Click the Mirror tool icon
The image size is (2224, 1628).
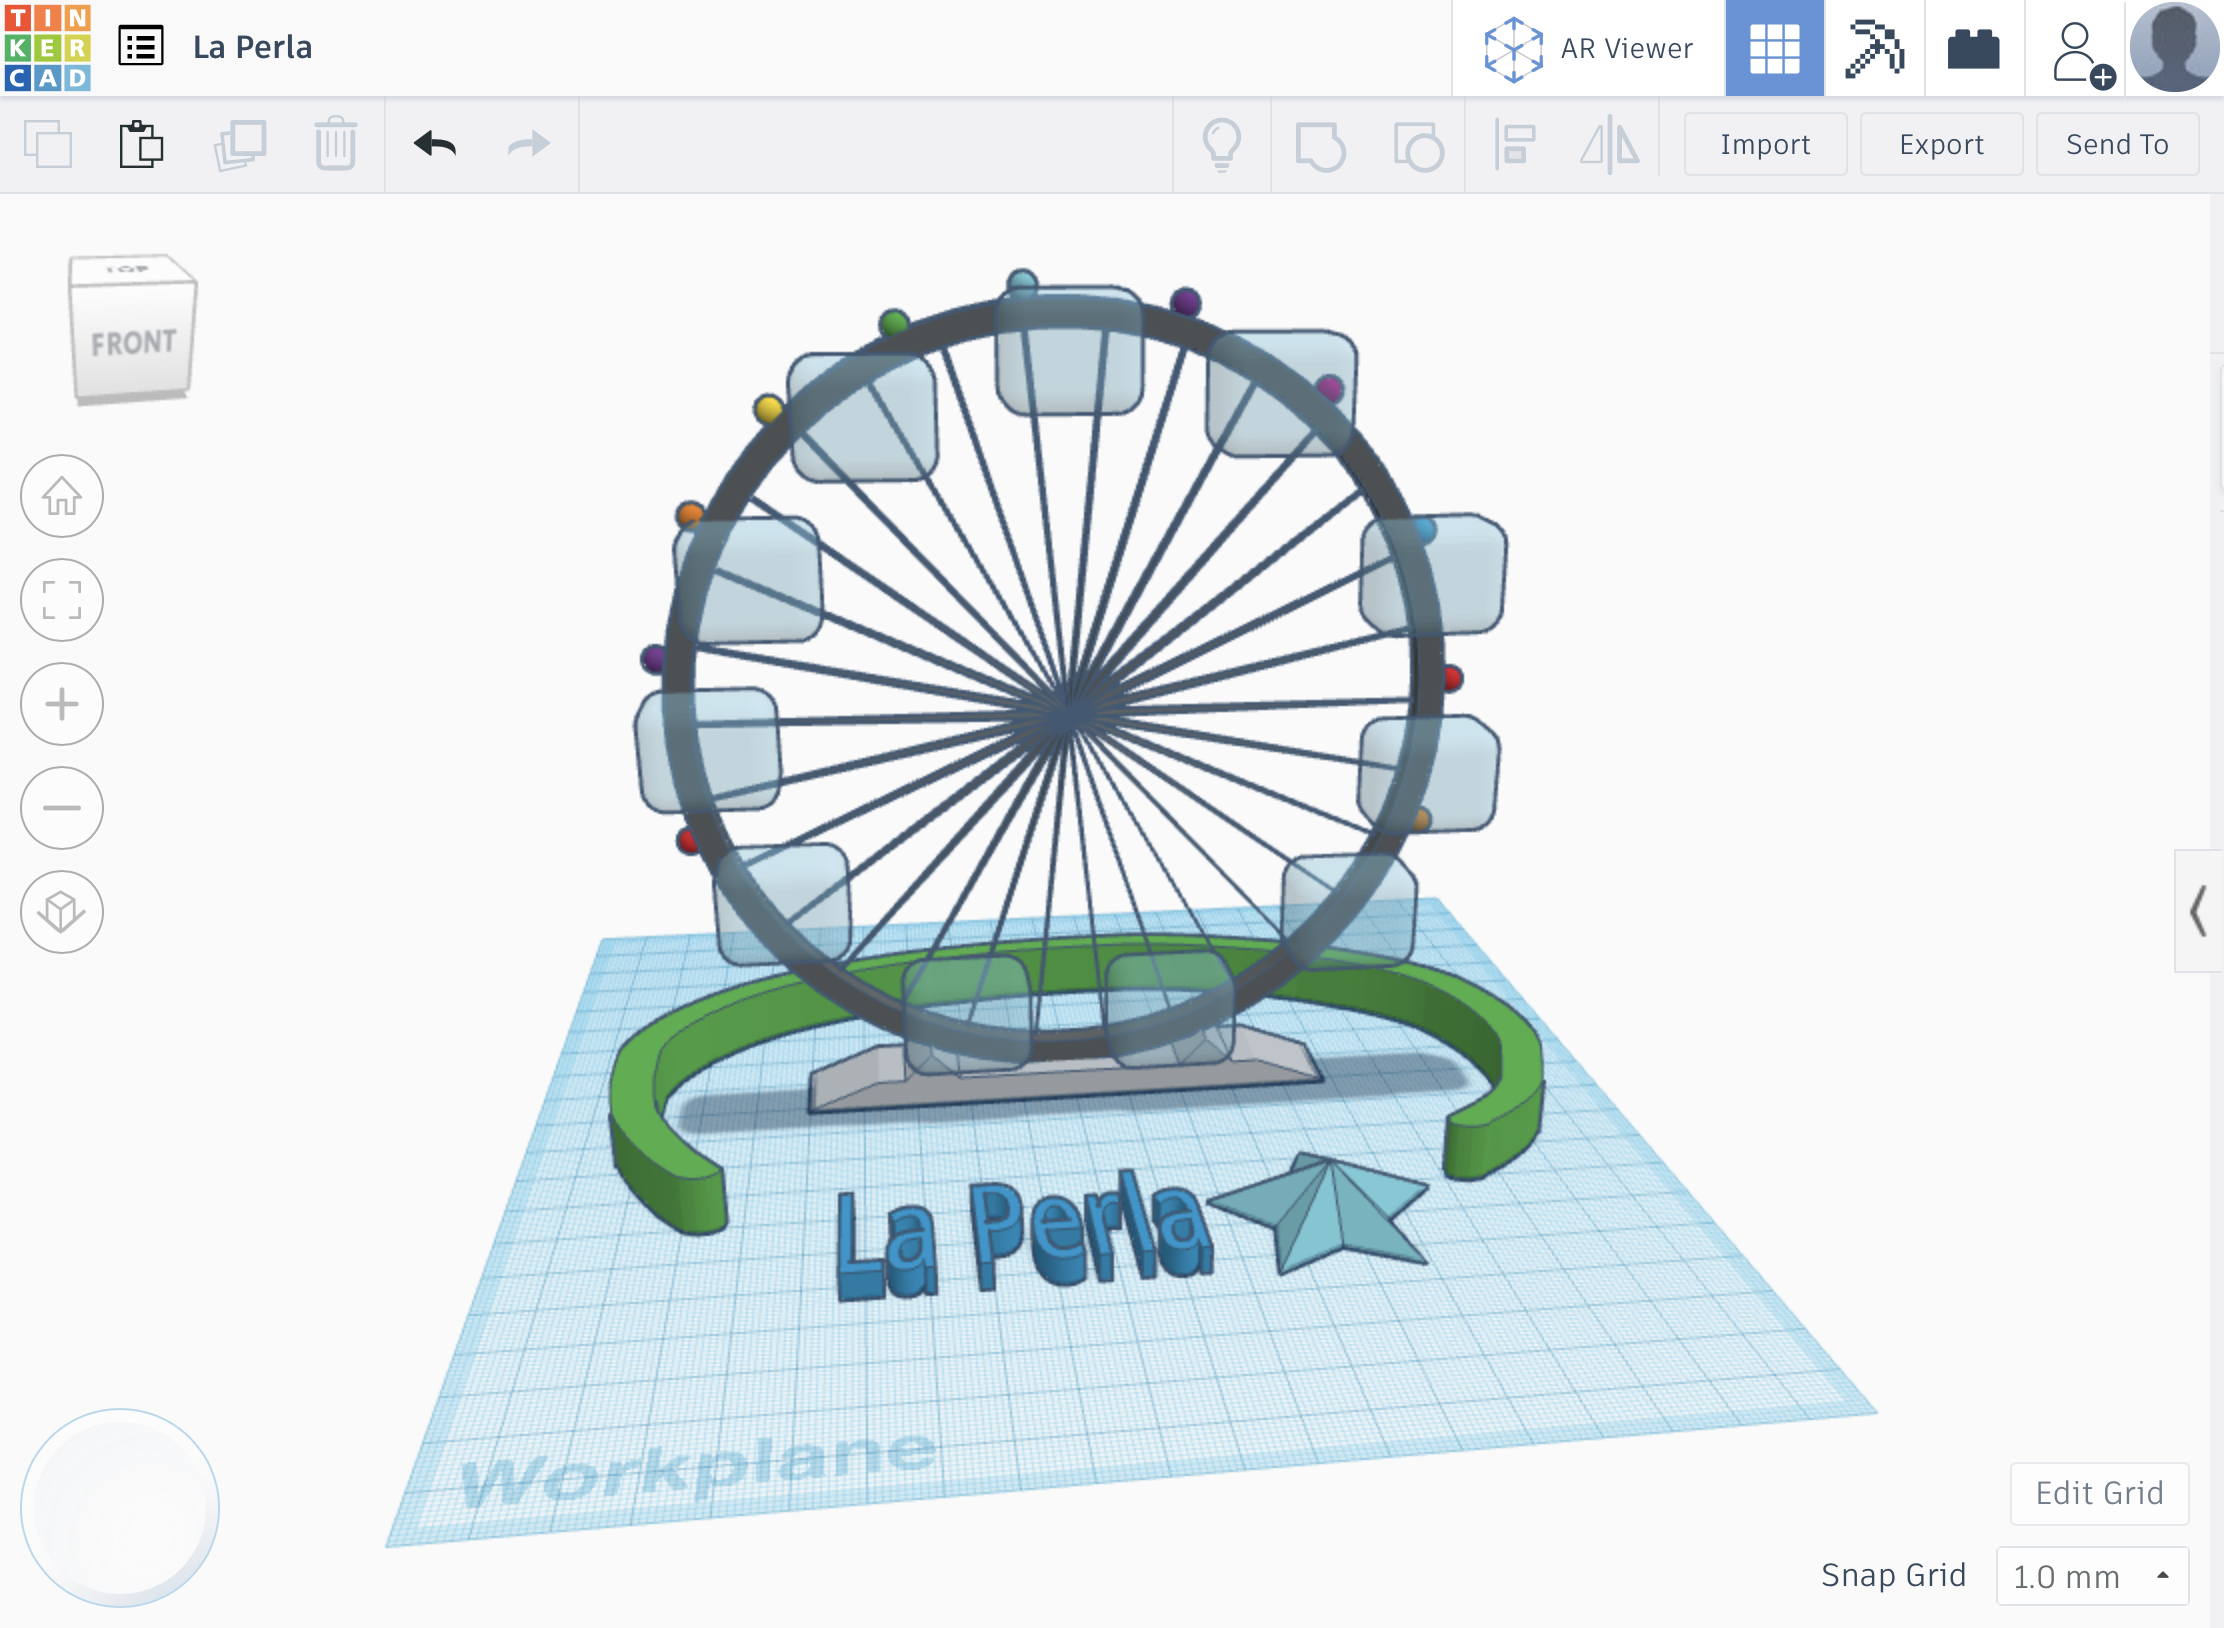click(x=1610, y=146)
